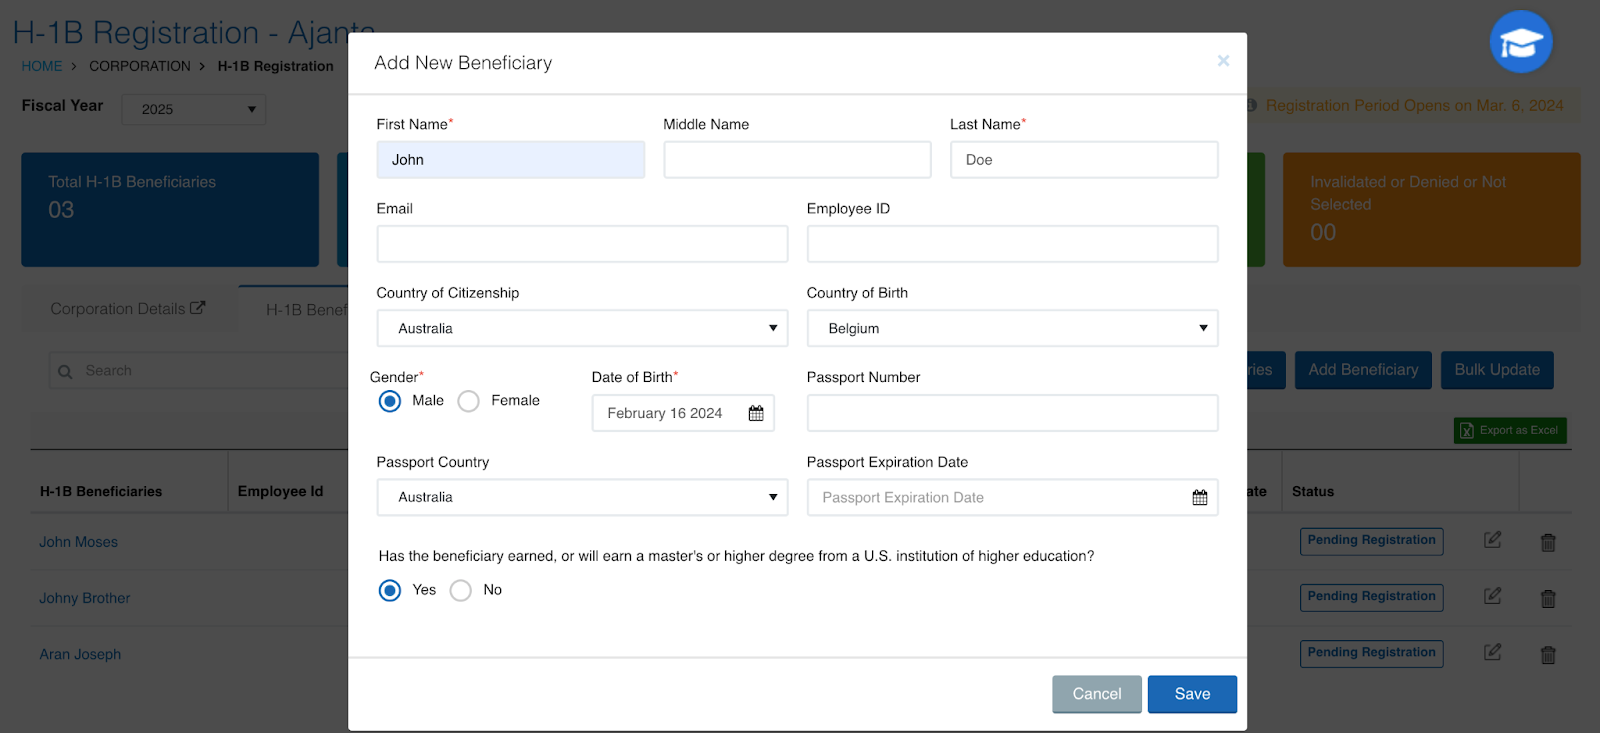1600x733 pixels.
Task: Cancel adding the beneficiary
Action: tap(1097, 694)
